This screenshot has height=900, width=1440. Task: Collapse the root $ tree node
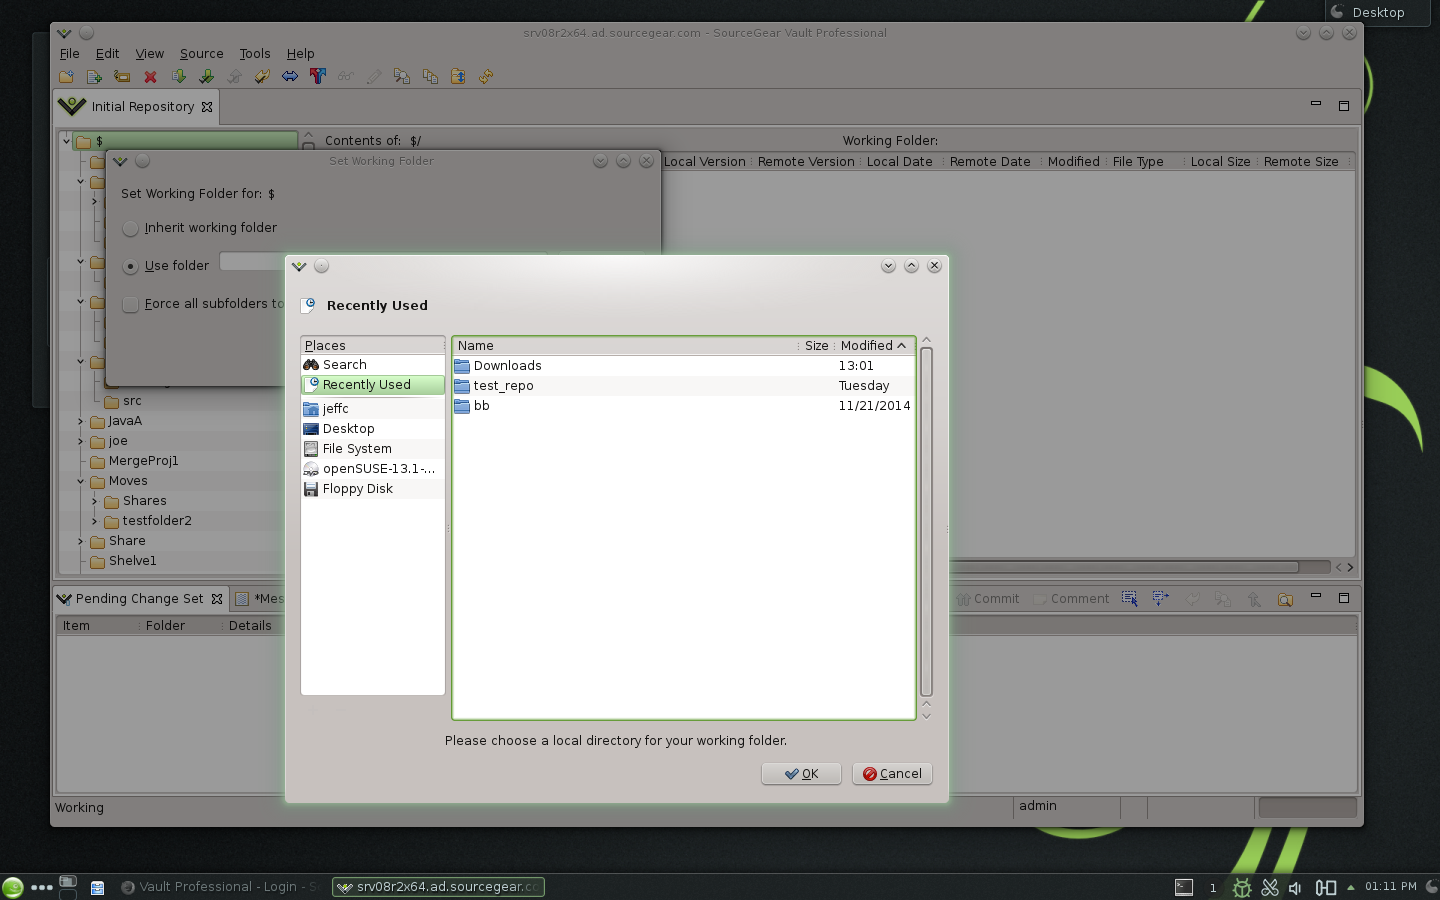pyautogui.click(x=66, y=141)
